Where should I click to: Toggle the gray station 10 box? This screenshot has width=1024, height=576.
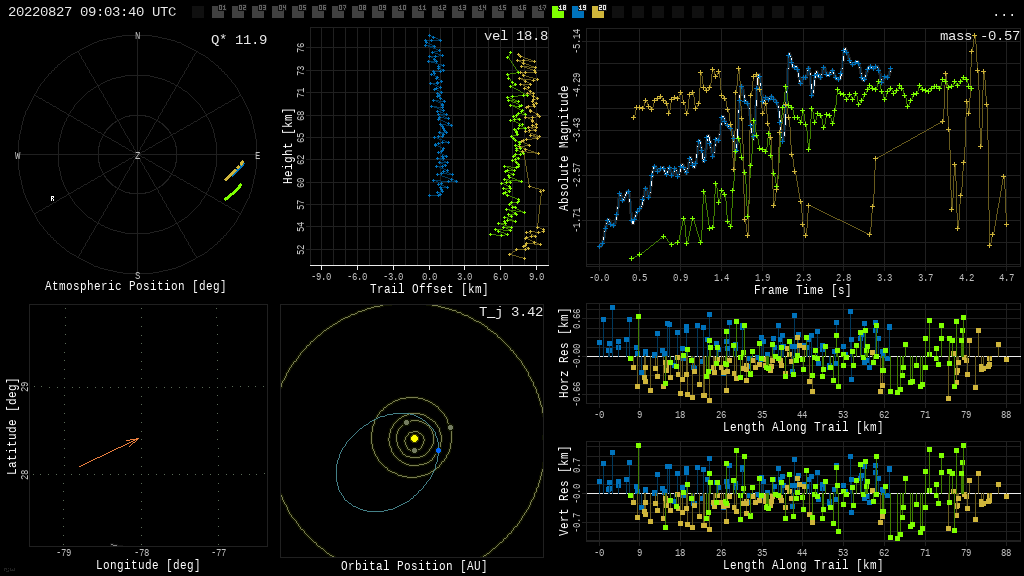click(398, 12)
